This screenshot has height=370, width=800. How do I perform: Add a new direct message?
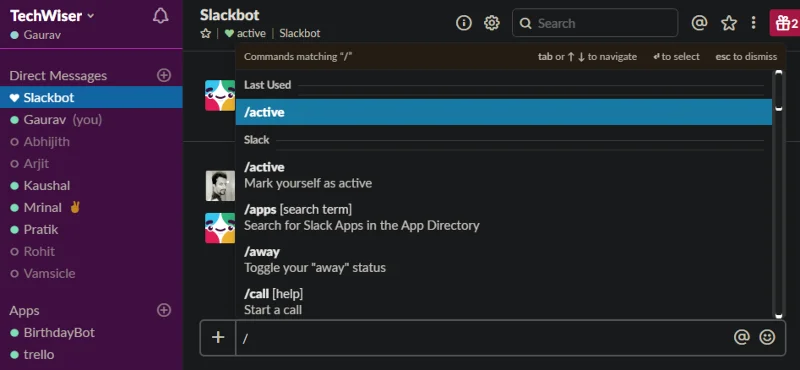click(x=164, y=76)
